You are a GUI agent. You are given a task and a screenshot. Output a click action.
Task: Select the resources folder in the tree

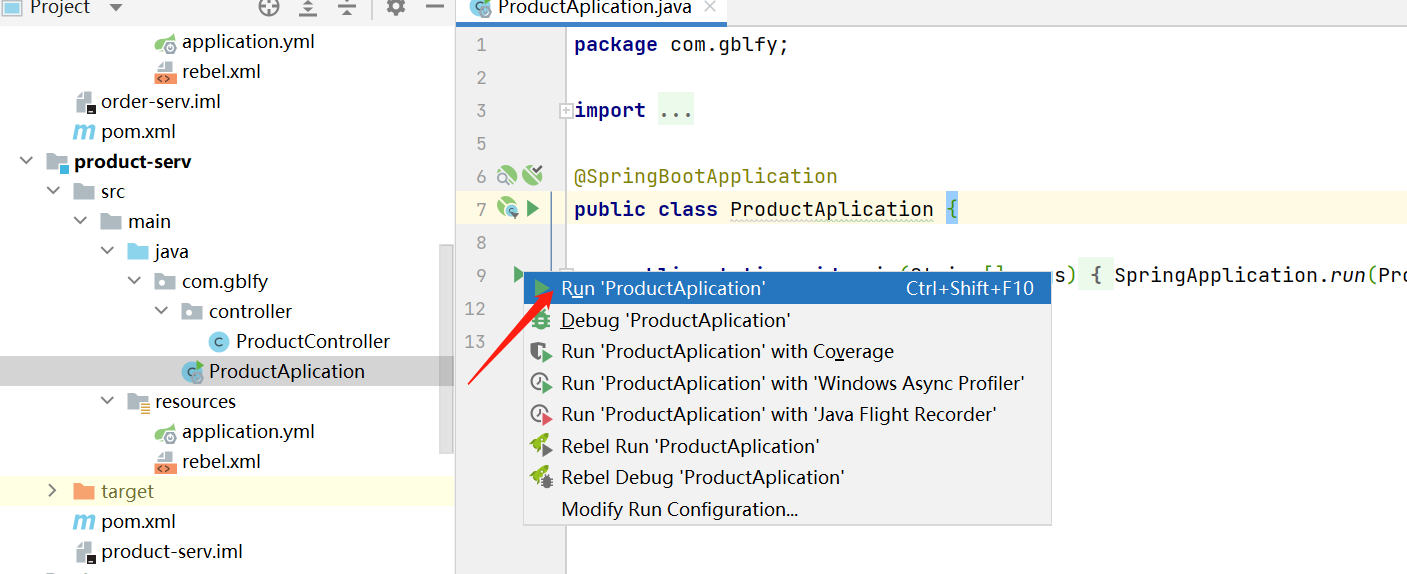[x=195, y=401]
